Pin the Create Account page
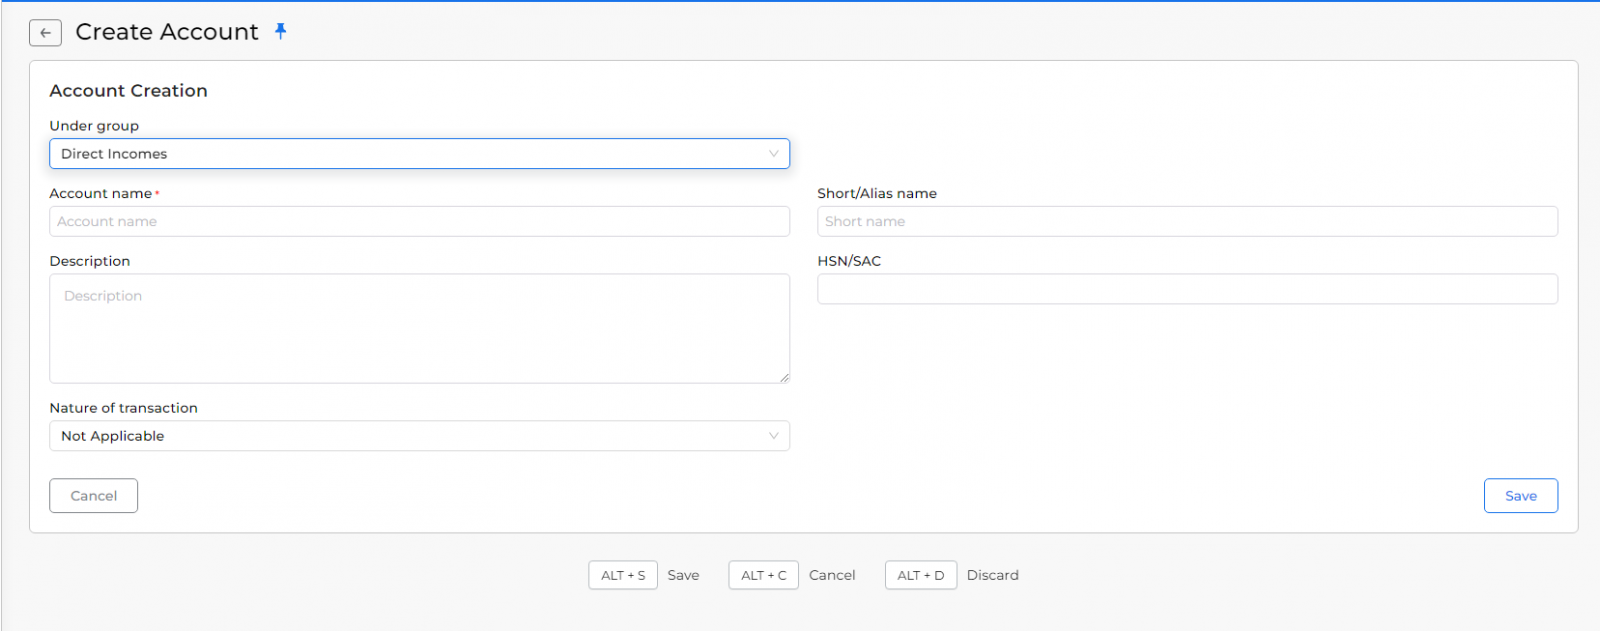Screen dimensions: 1600x631 281,31
